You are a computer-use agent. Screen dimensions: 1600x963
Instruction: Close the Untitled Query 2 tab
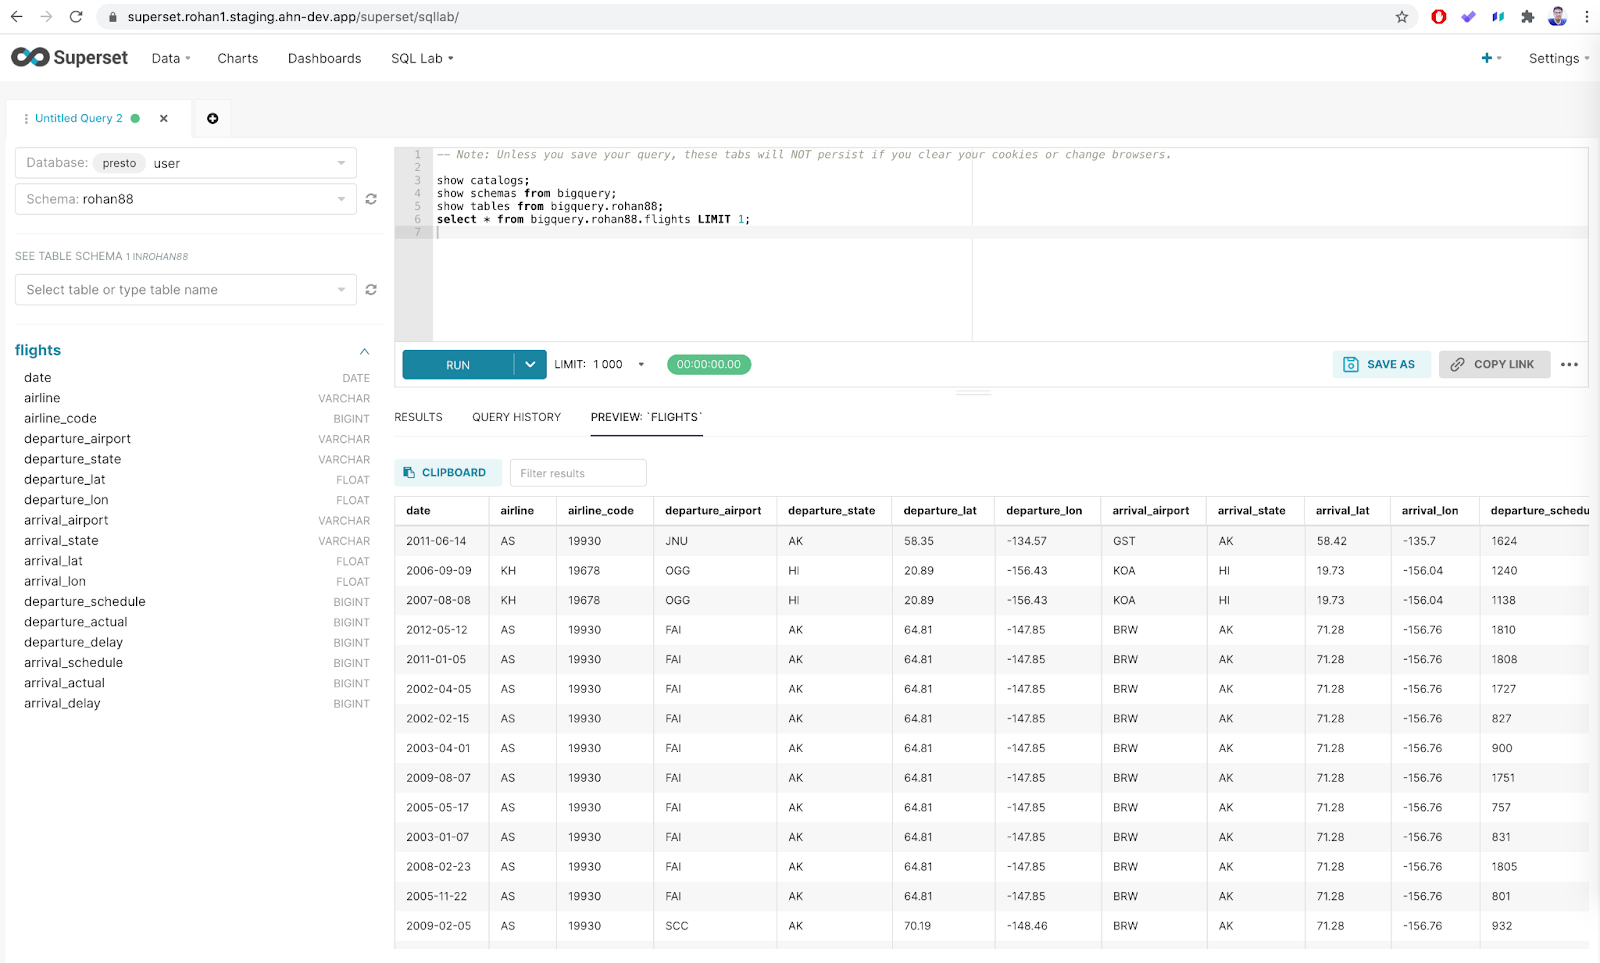[x=164, y=119]
